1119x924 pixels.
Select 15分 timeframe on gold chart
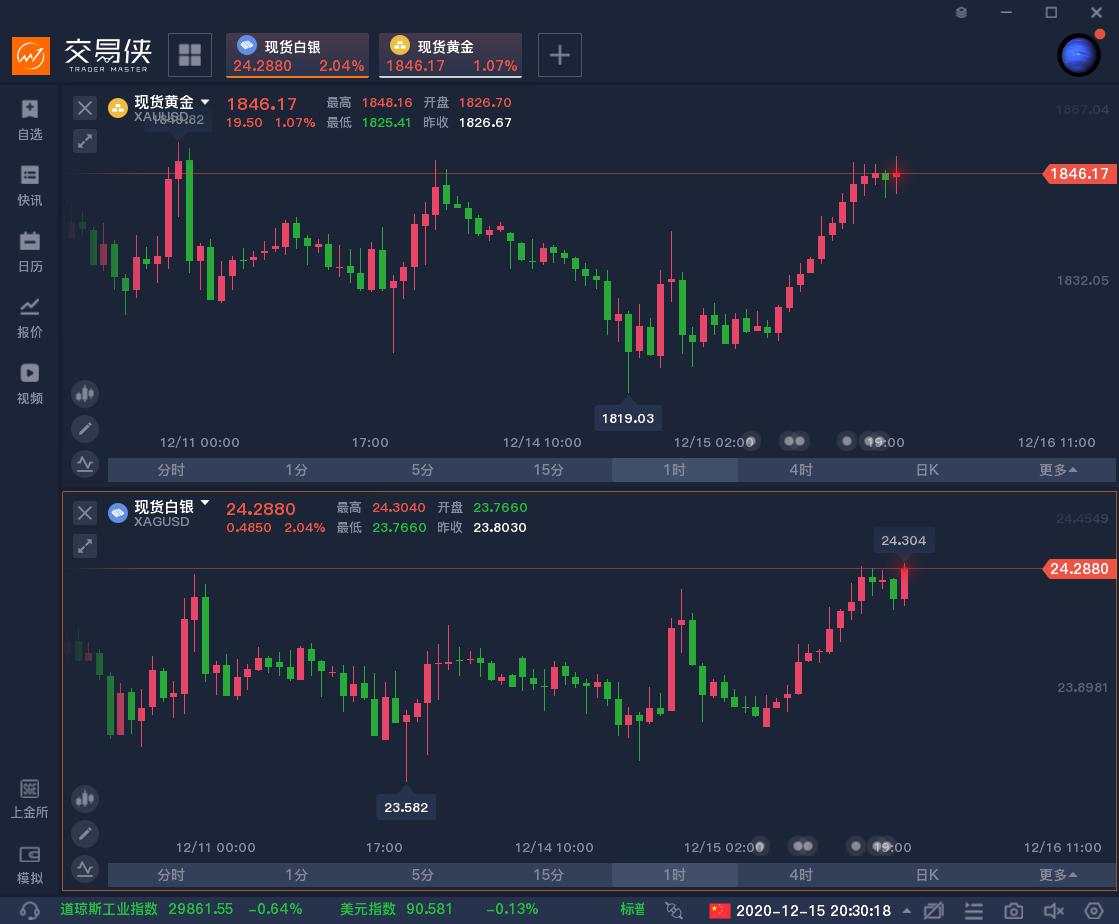click(x=549, y=469)
